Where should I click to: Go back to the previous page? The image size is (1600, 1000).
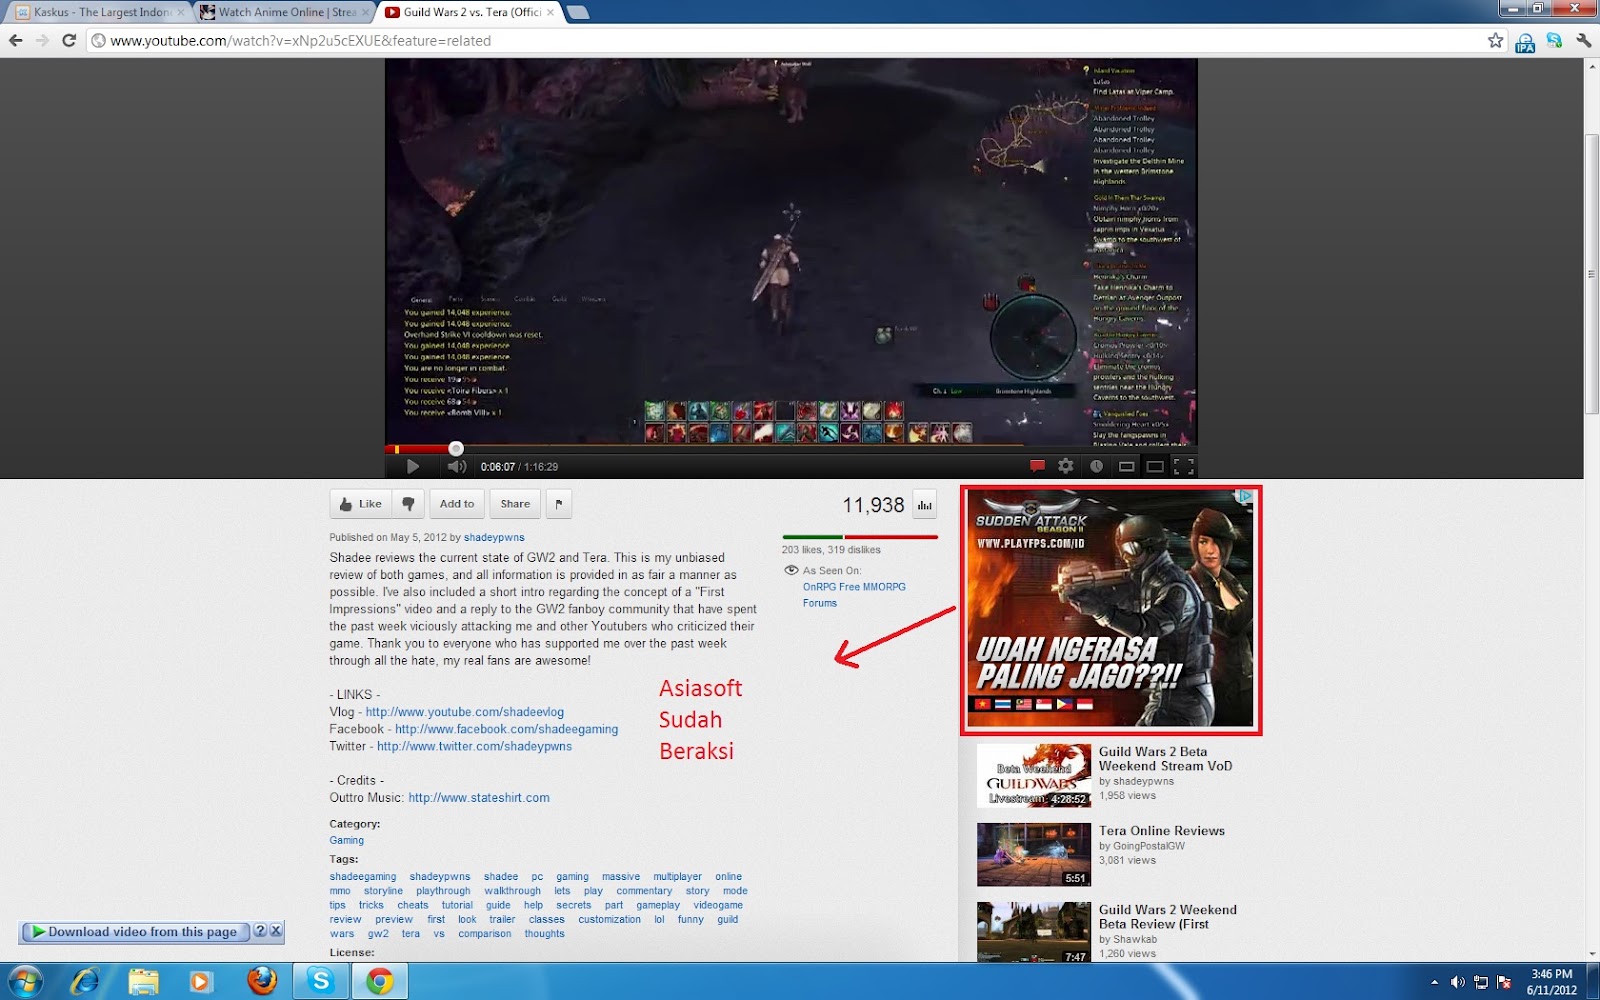point(16,40)
